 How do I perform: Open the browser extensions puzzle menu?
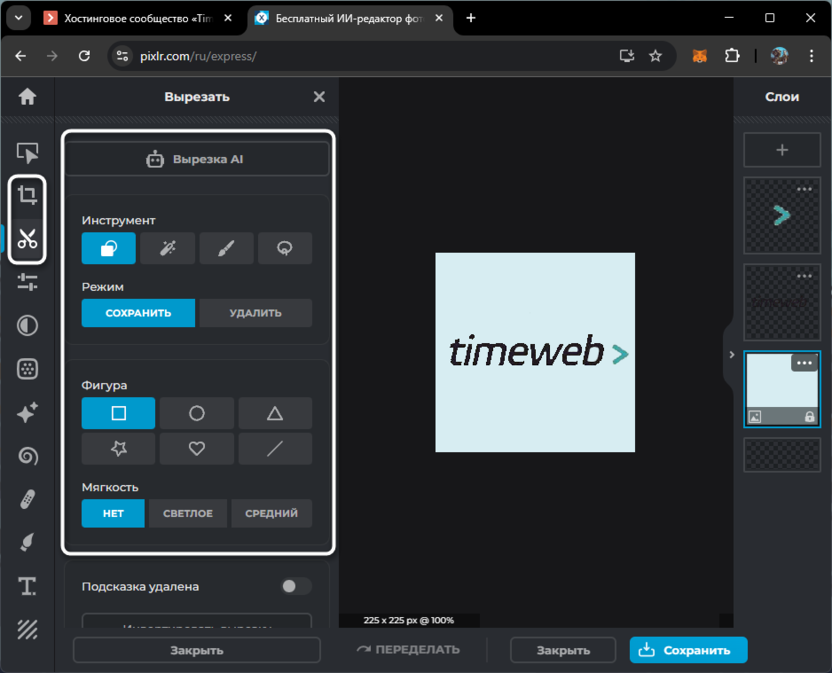(732, 56)
